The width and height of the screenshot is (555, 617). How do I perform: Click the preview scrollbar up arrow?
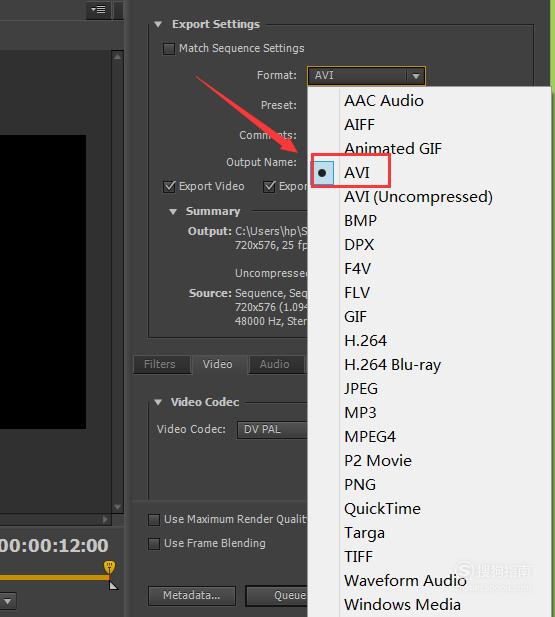point(117,57)
